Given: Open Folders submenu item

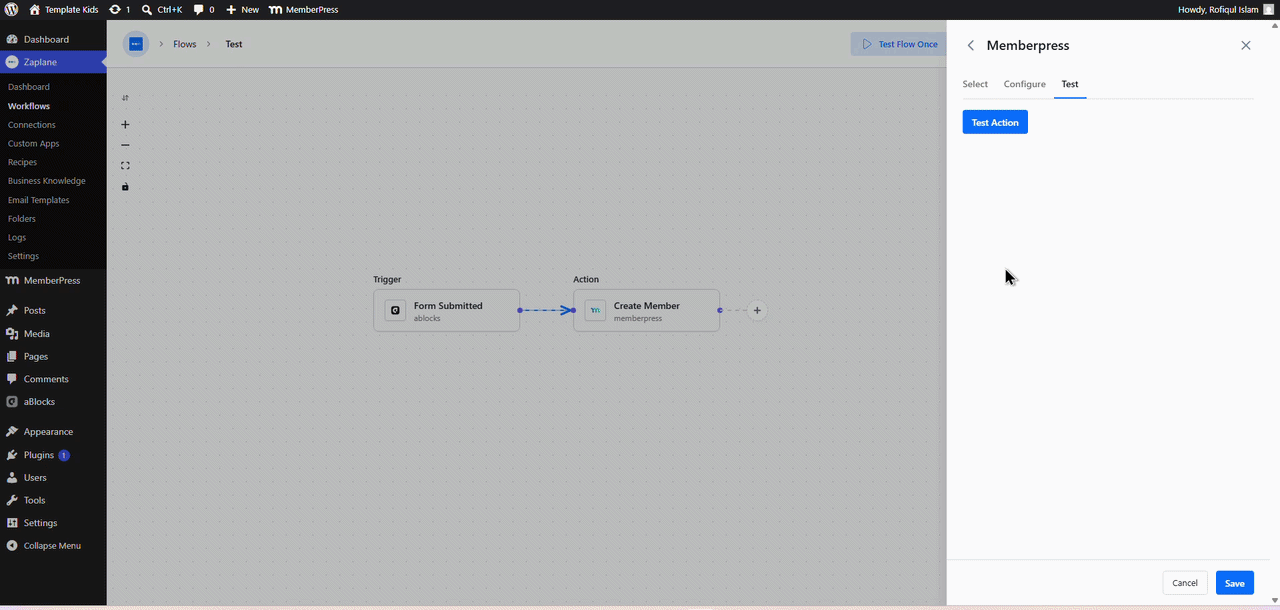Looking at the screenshot, I should [22, 218].
